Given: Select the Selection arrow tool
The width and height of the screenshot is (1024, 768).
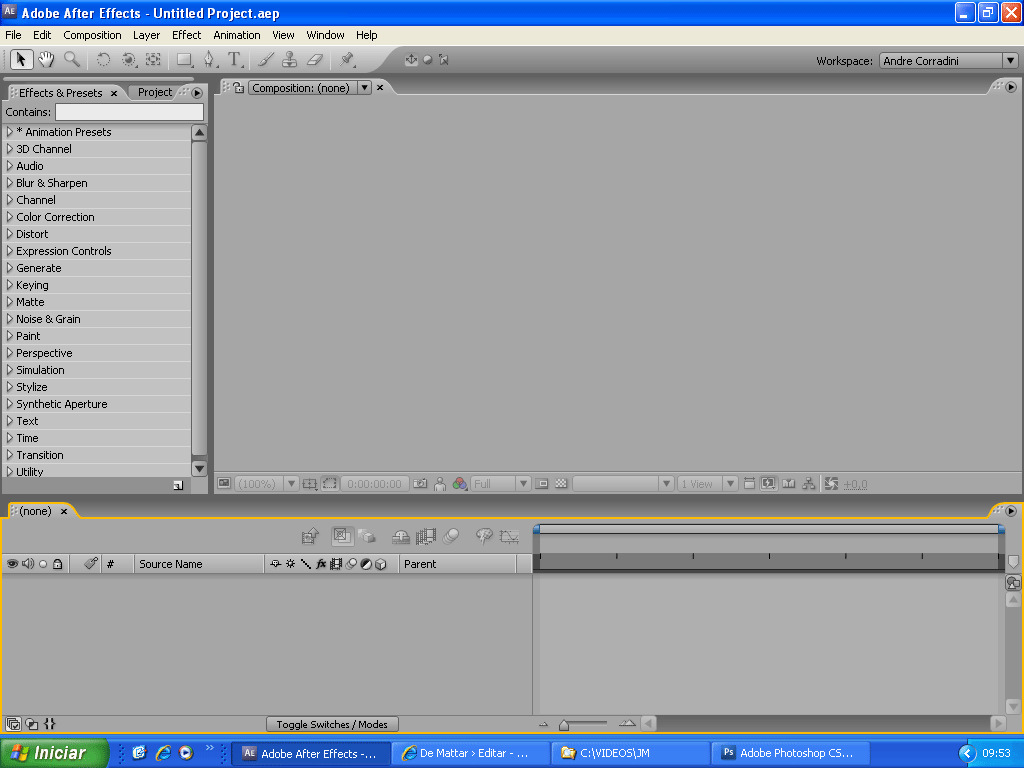Looking at the screenshot, I should pyautogui.click(x=21, y=60).
